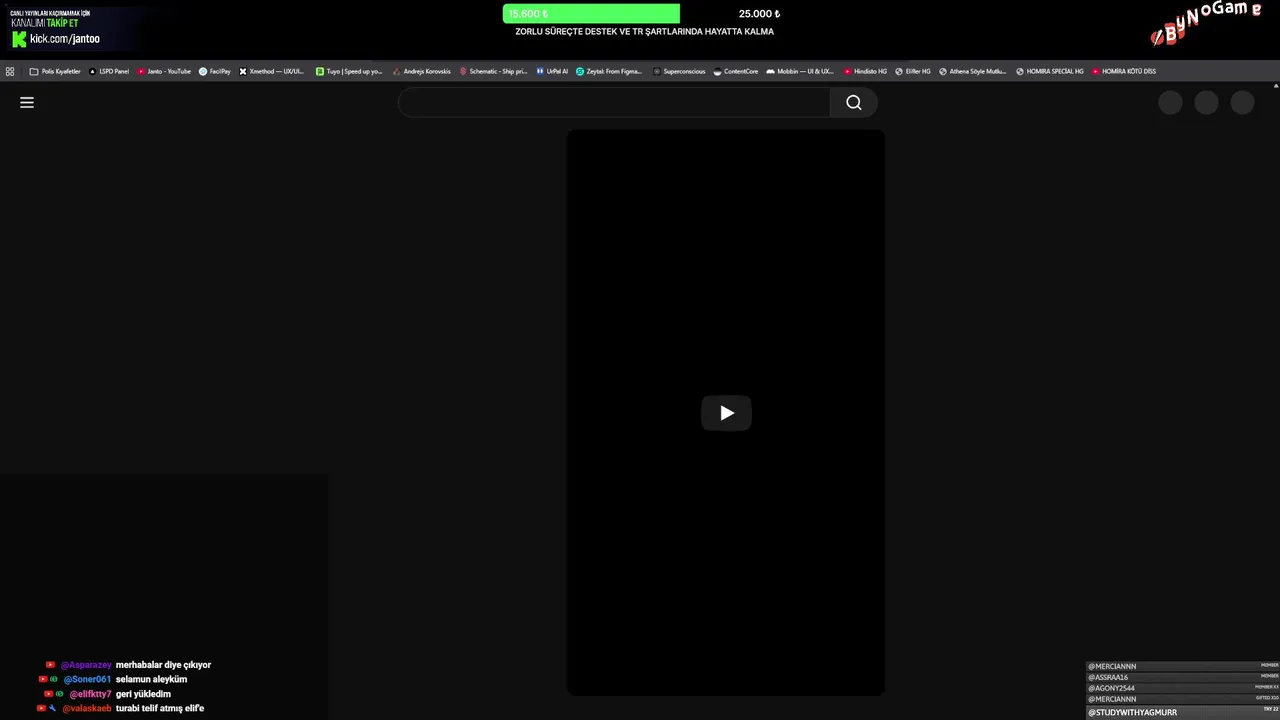Click the @AGONY2544 member row
The image size is (1280, 720).
click(1183, 688)
